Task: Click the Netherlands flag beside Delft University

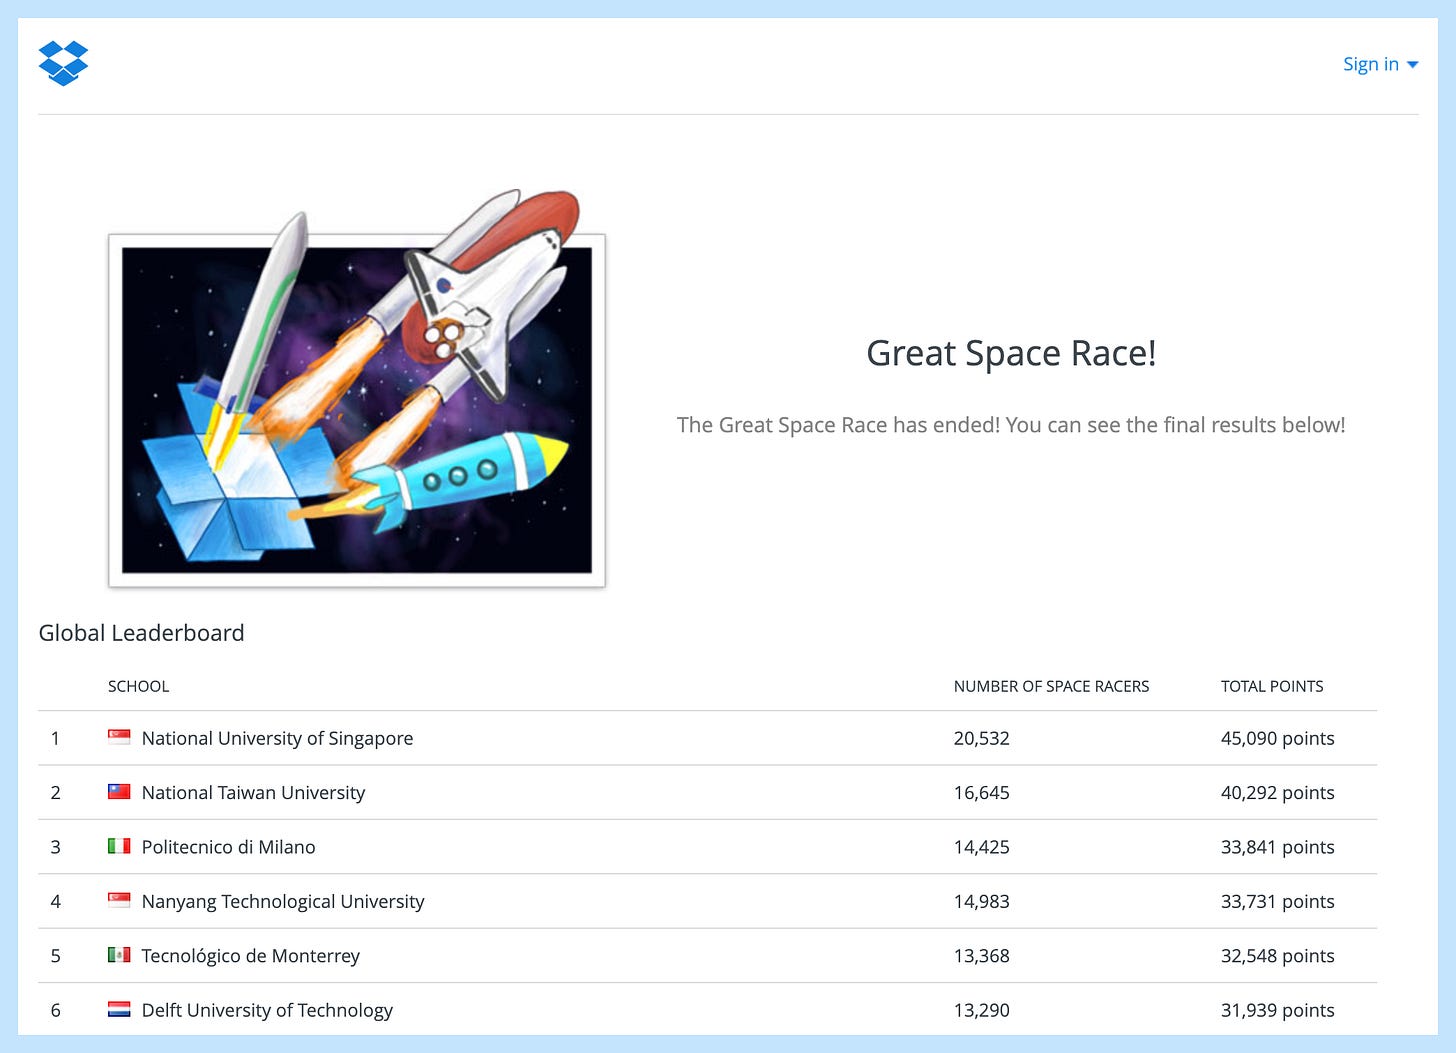Action: 119,1009
